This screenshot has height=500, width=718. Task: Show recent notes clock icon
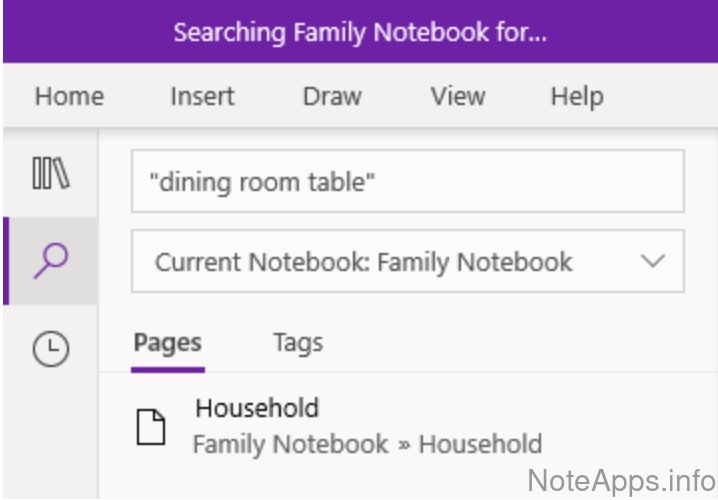50,348
